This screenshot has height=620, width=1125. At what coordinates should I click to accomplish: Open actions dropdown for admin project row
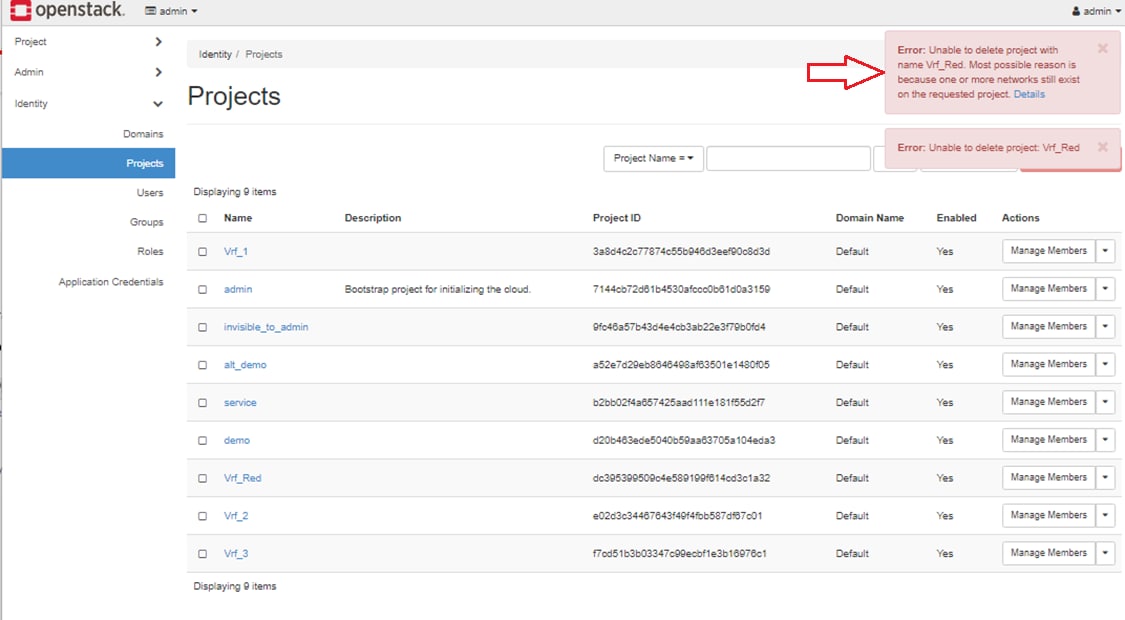(1105, 289)
